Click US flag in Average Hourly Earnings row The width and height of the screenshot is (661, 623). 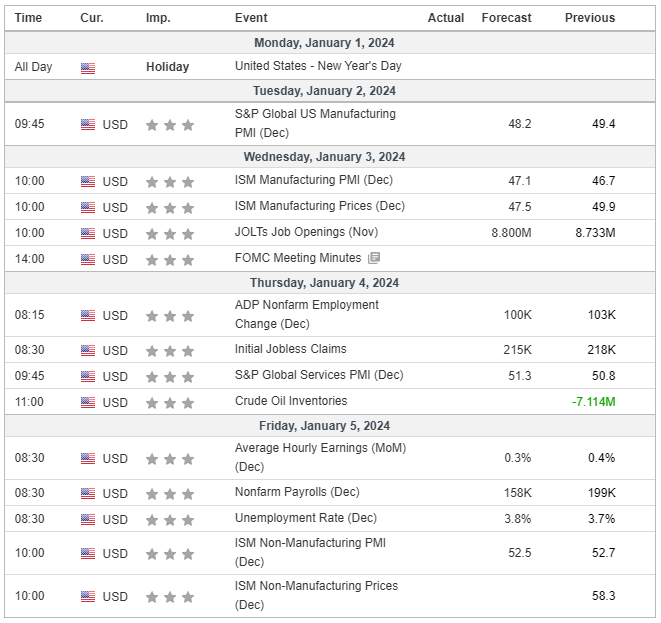(x=88, y=458)
